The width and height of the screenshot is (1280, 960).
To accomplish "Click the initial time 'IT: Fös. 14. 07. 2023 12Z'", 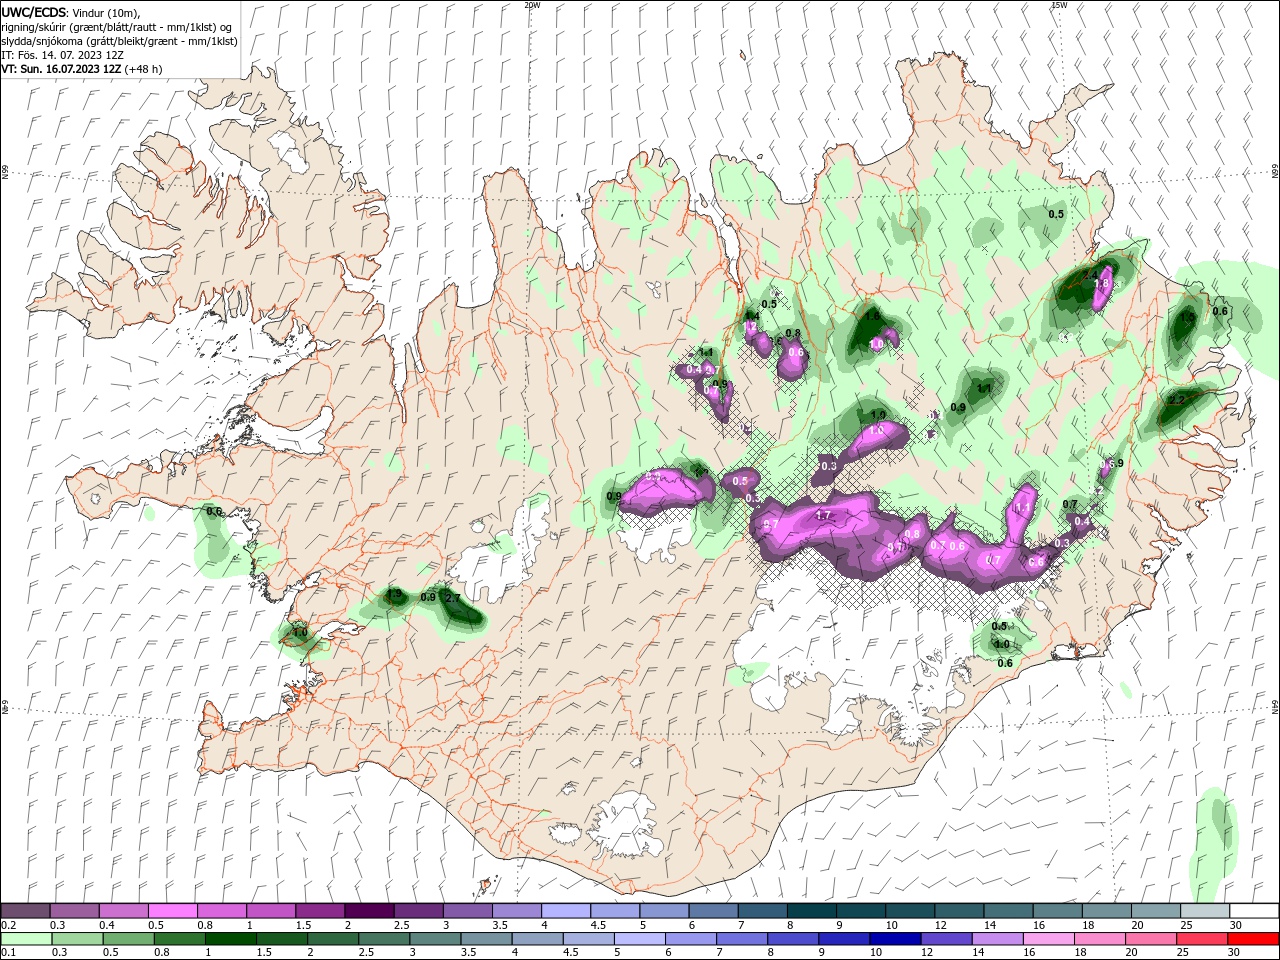I will [x=62, y=55].
